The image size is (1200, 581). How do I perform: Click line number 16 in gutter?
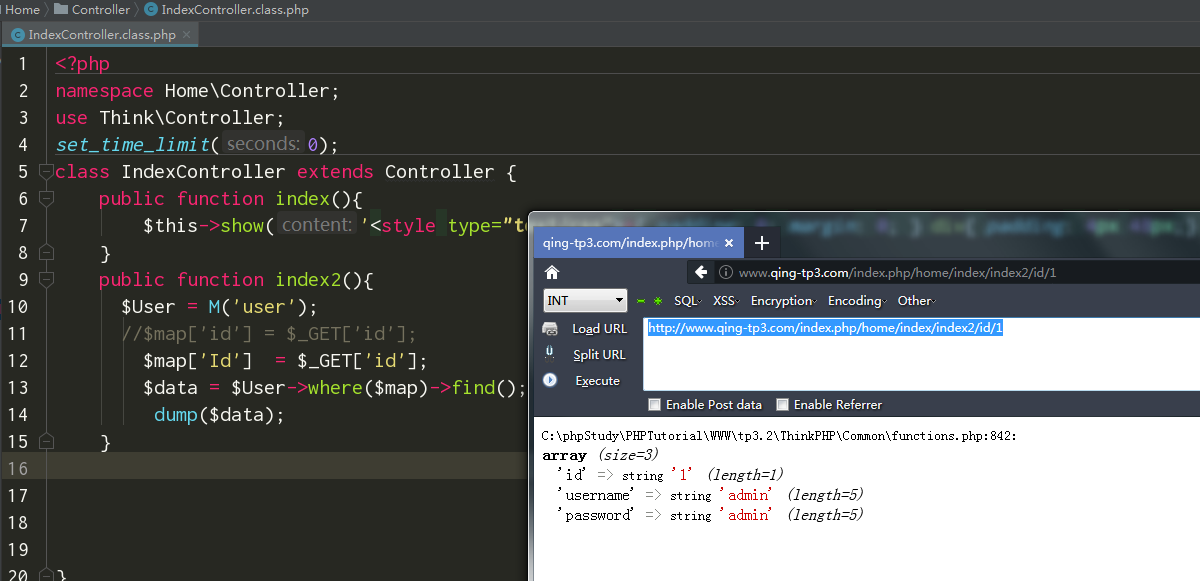pos(17,468)
